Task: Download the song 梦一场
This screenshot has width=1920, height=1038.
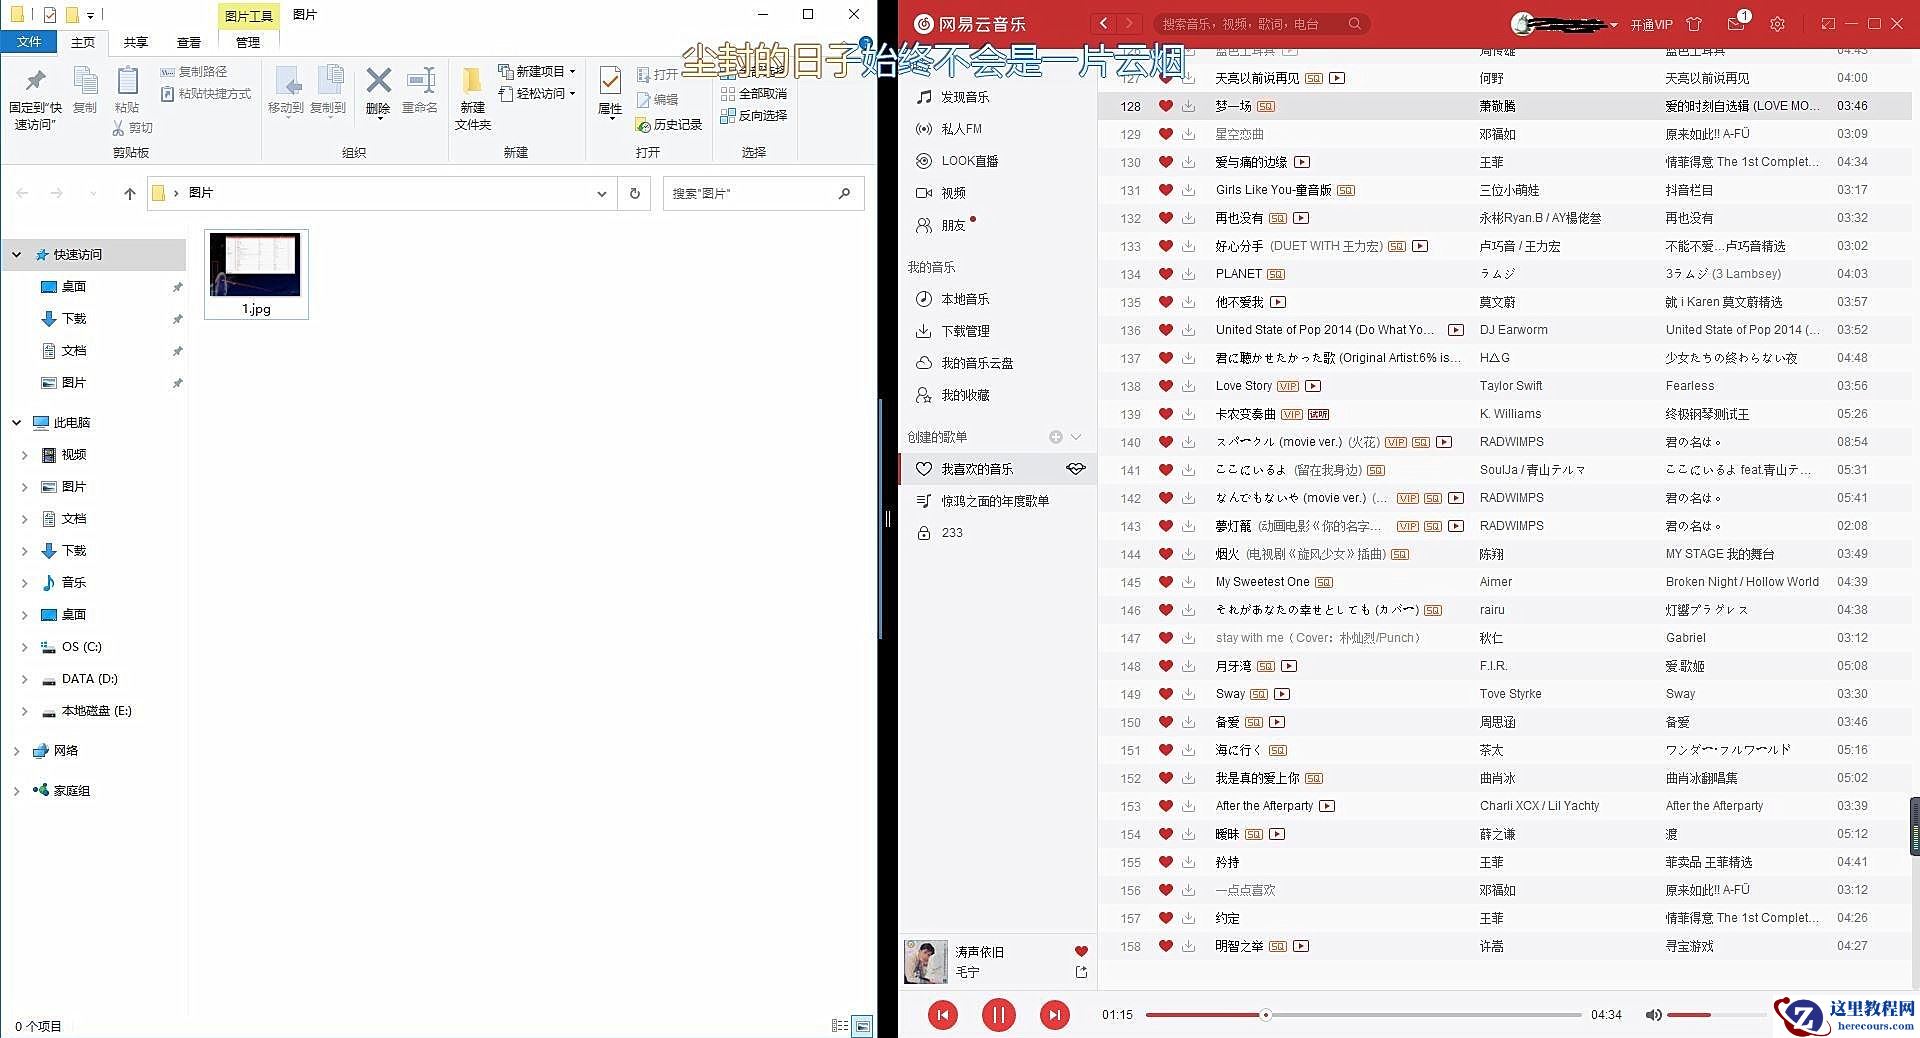Action: coord(1188,106)
